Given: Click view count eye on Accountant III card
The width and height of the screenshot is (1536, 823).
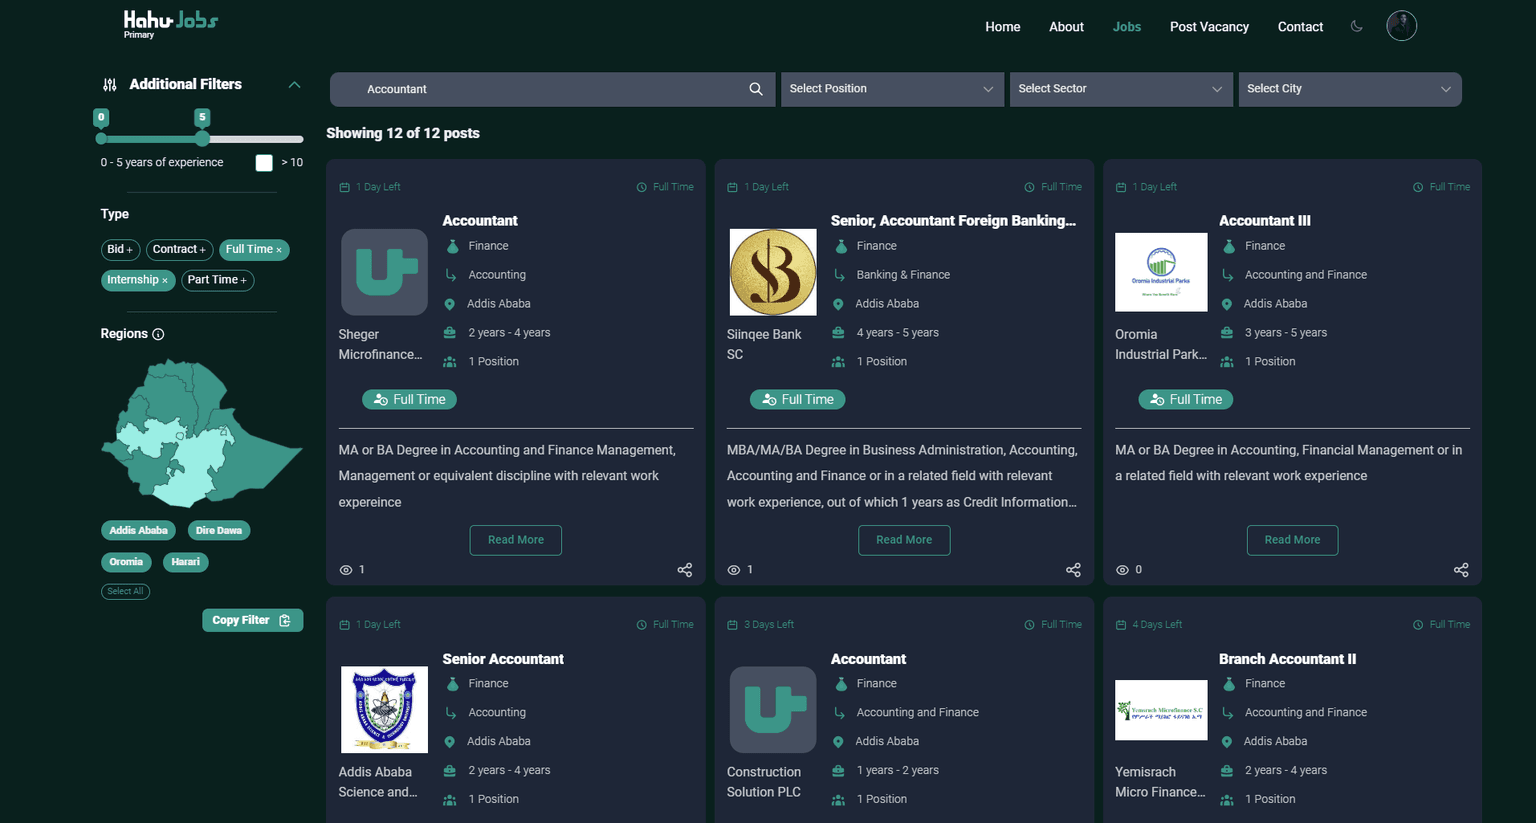Looking at the screenshot, I should [x=1122, y=570].
